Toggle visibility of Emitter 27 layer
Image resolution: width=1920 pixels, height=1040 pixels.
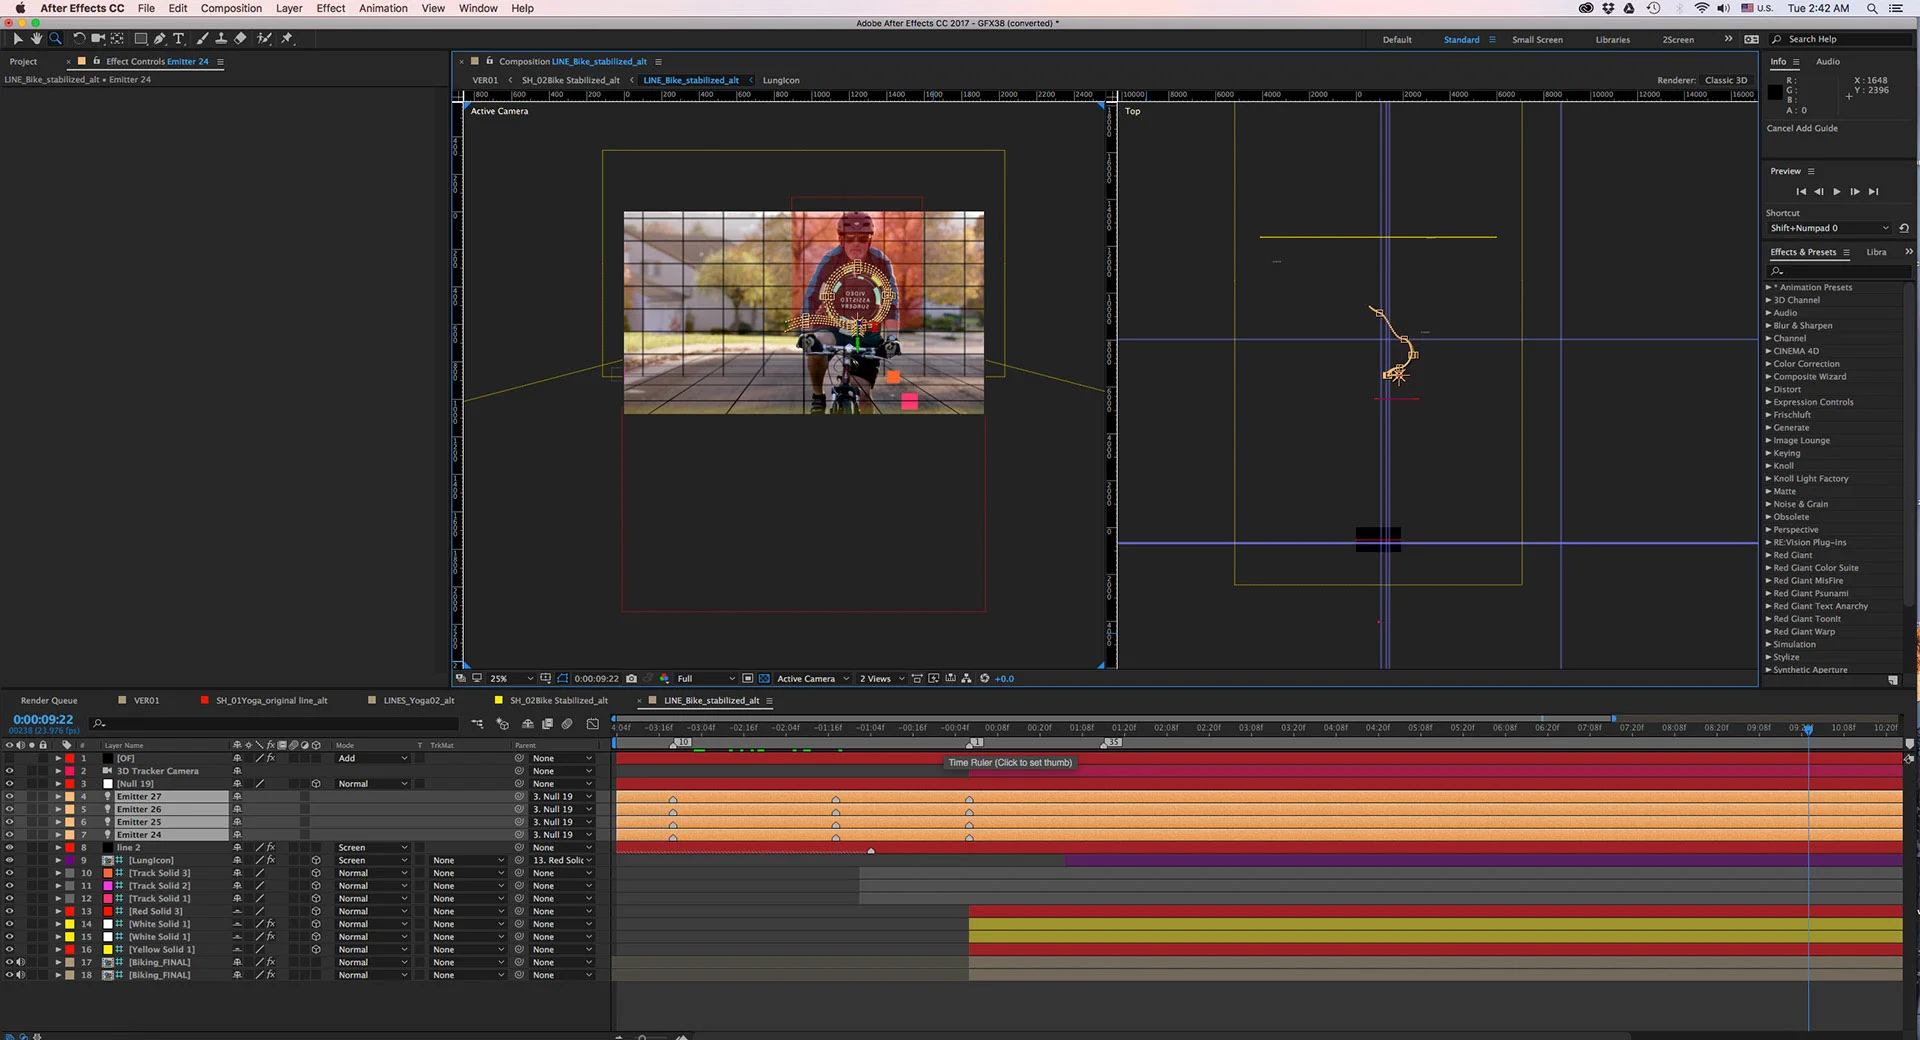point(9,797)
